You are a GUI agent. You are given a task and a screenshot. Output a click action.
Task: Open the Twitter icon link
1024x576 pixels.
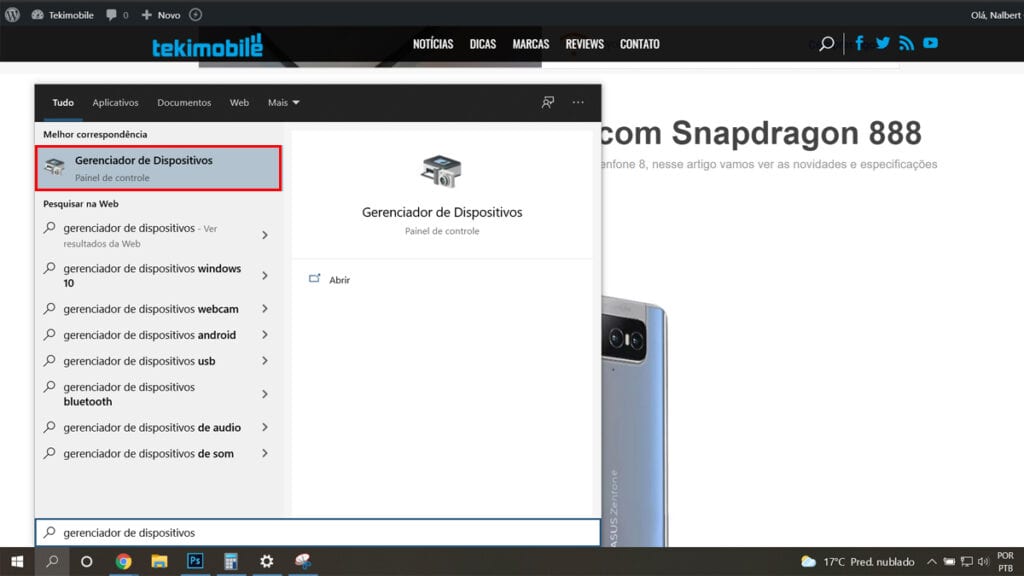[882, 43]
